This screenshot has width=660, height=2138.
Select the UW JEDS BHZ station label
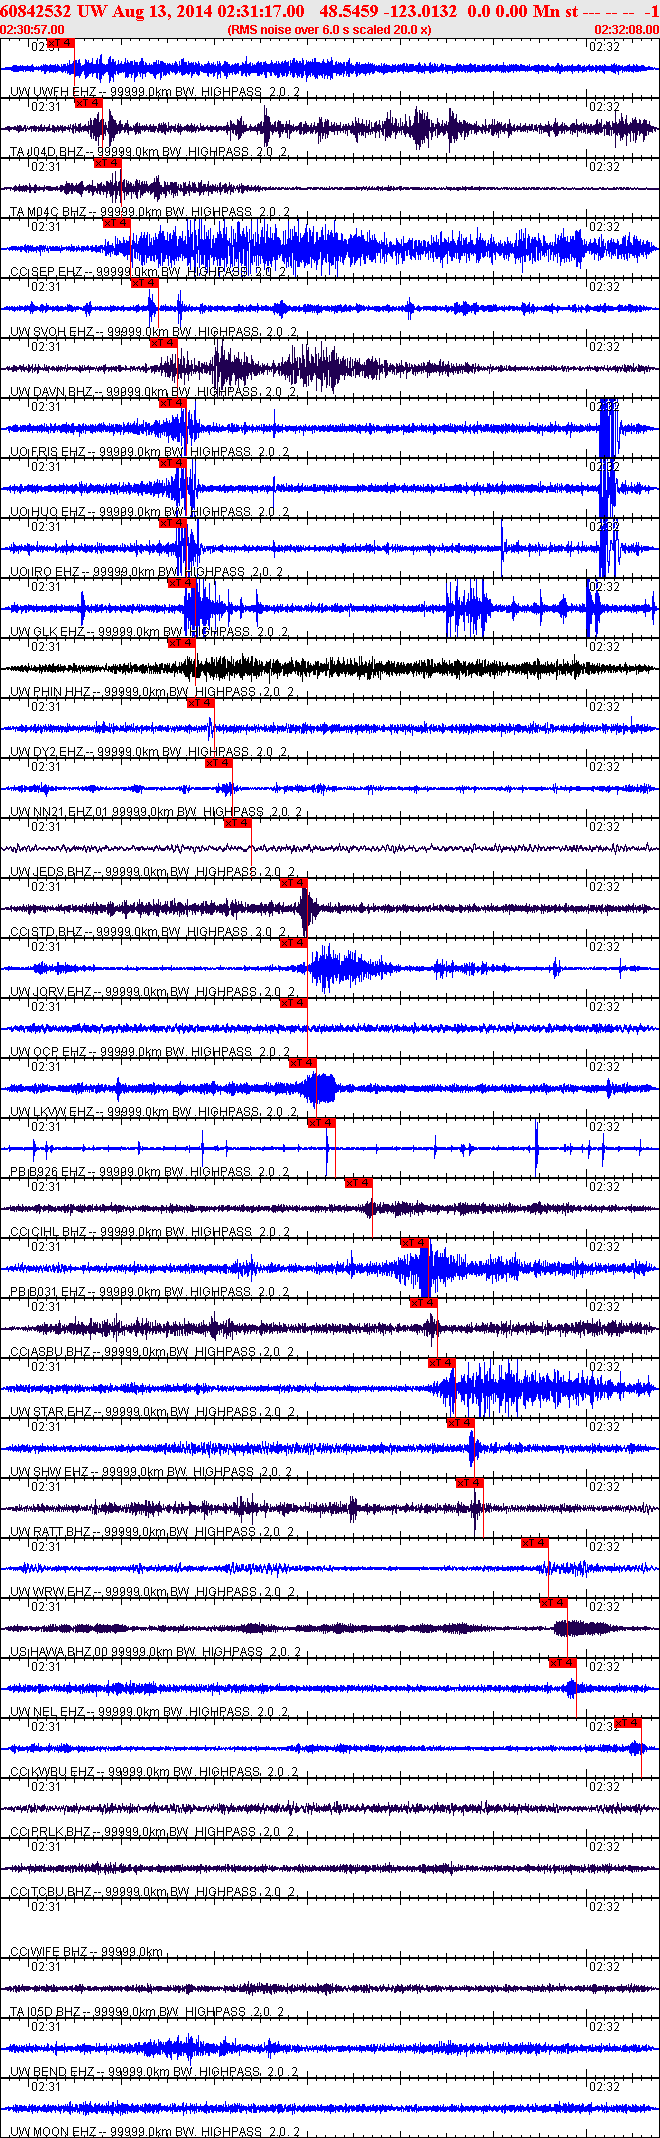[152, 872]
